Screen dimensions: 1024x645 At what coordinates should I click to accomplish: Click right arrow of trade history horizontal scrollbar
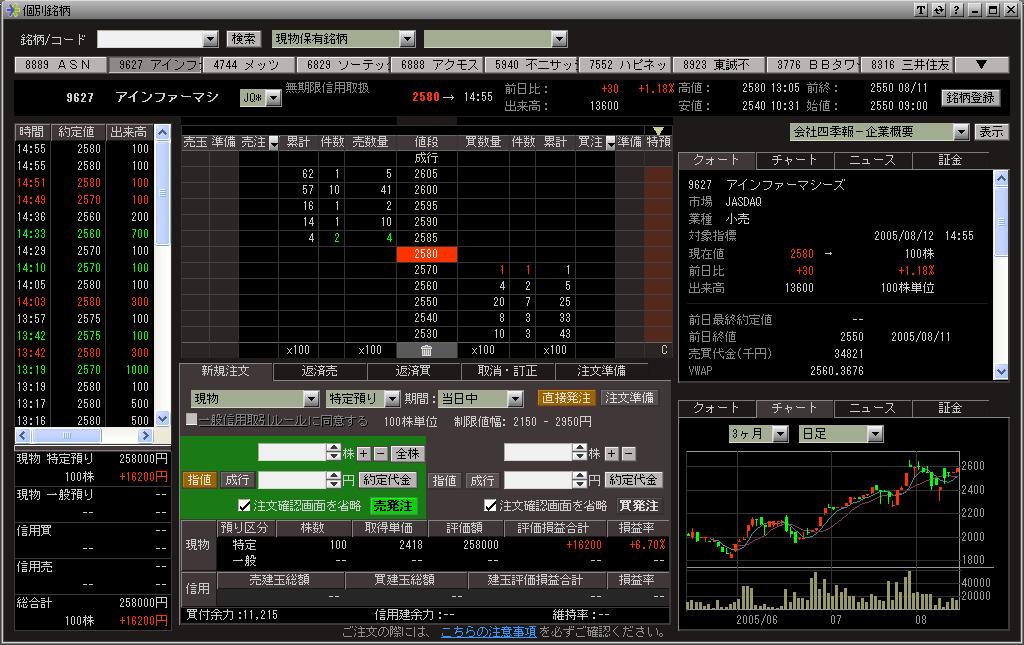pyautogui.click(x=146, y=435)
